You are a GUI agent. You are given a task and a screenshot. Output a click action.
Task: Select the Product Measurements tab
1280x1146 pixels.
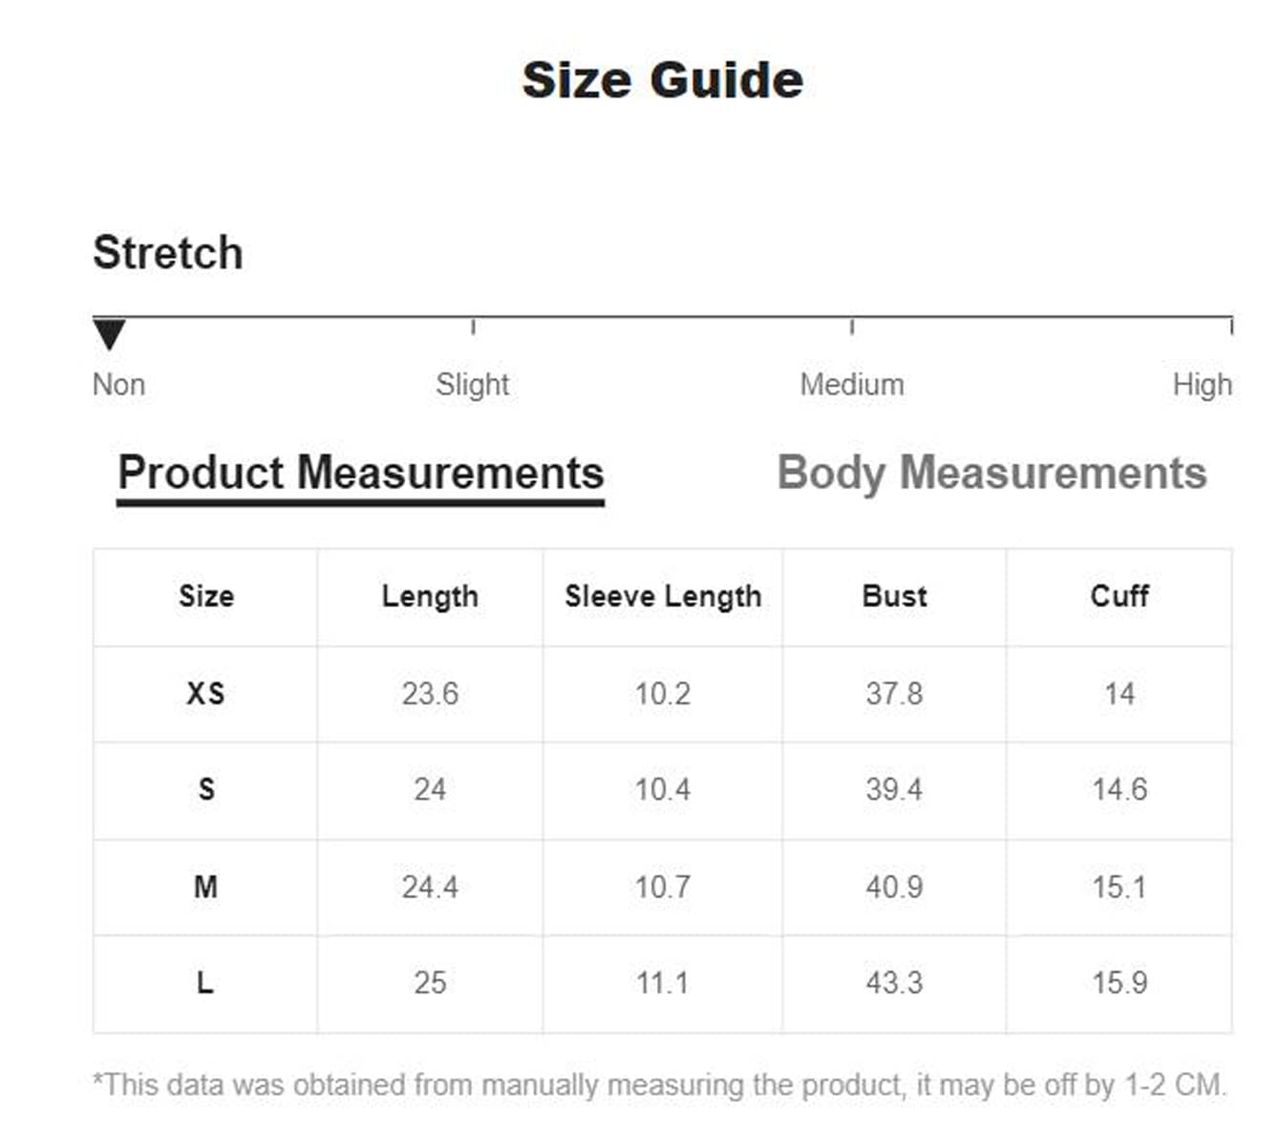point(360,473)
